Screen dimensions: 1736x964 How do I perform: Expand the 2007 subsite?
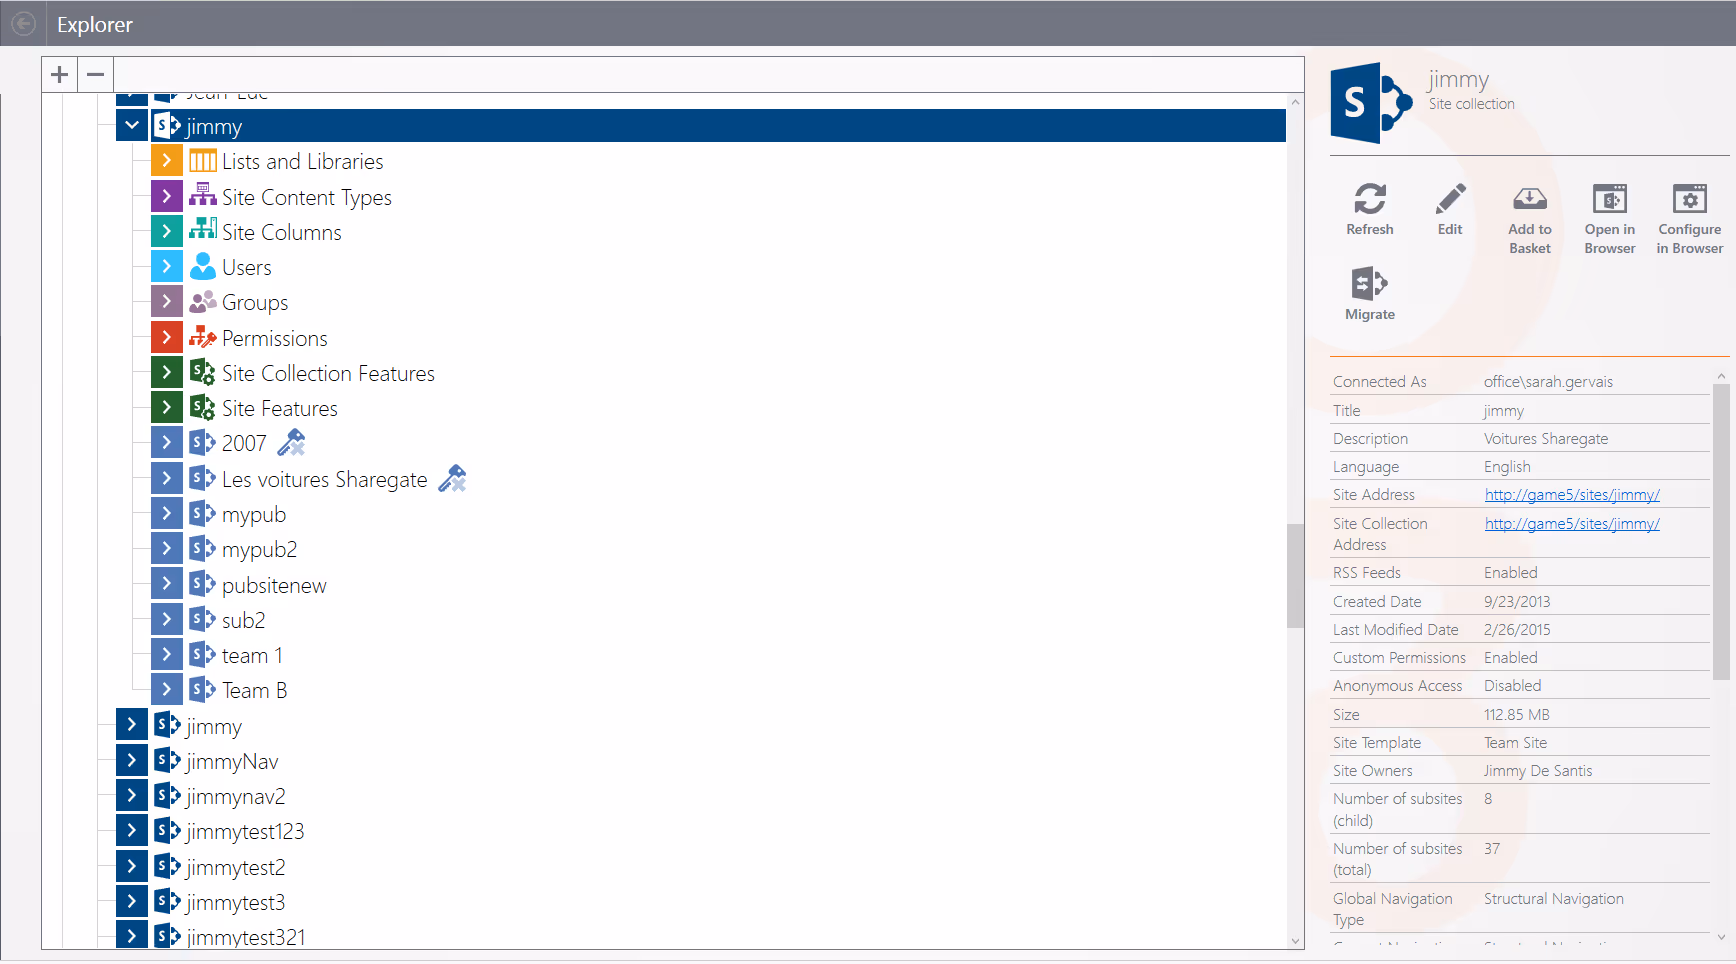(167, 443)
